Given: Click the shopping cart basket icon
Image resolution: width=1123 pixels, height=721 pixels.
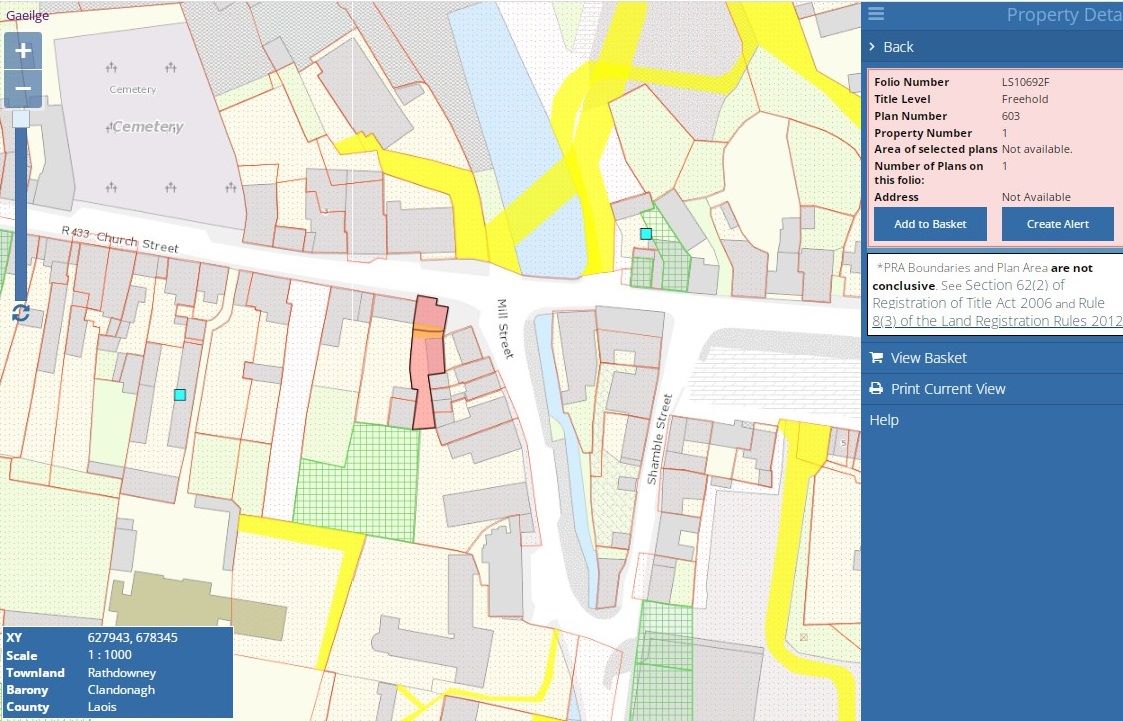Looking at the screenshot, I should point(876,358).
